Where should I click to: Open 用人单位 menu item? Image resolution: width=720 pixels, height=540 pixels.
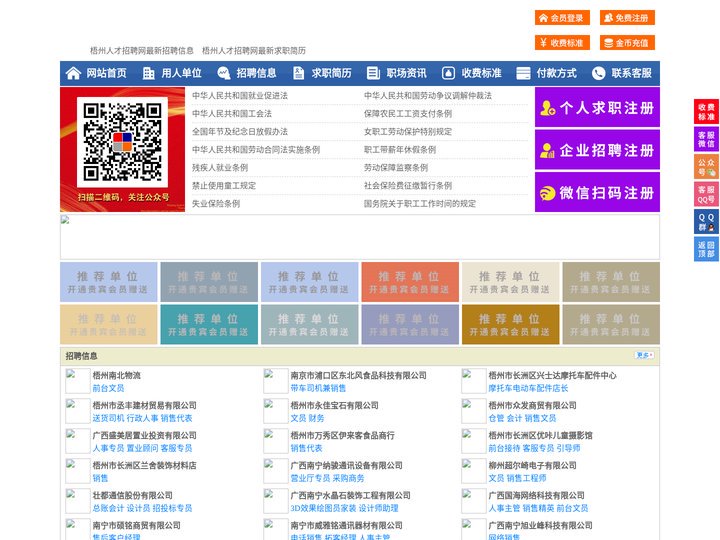click(181, 73)
